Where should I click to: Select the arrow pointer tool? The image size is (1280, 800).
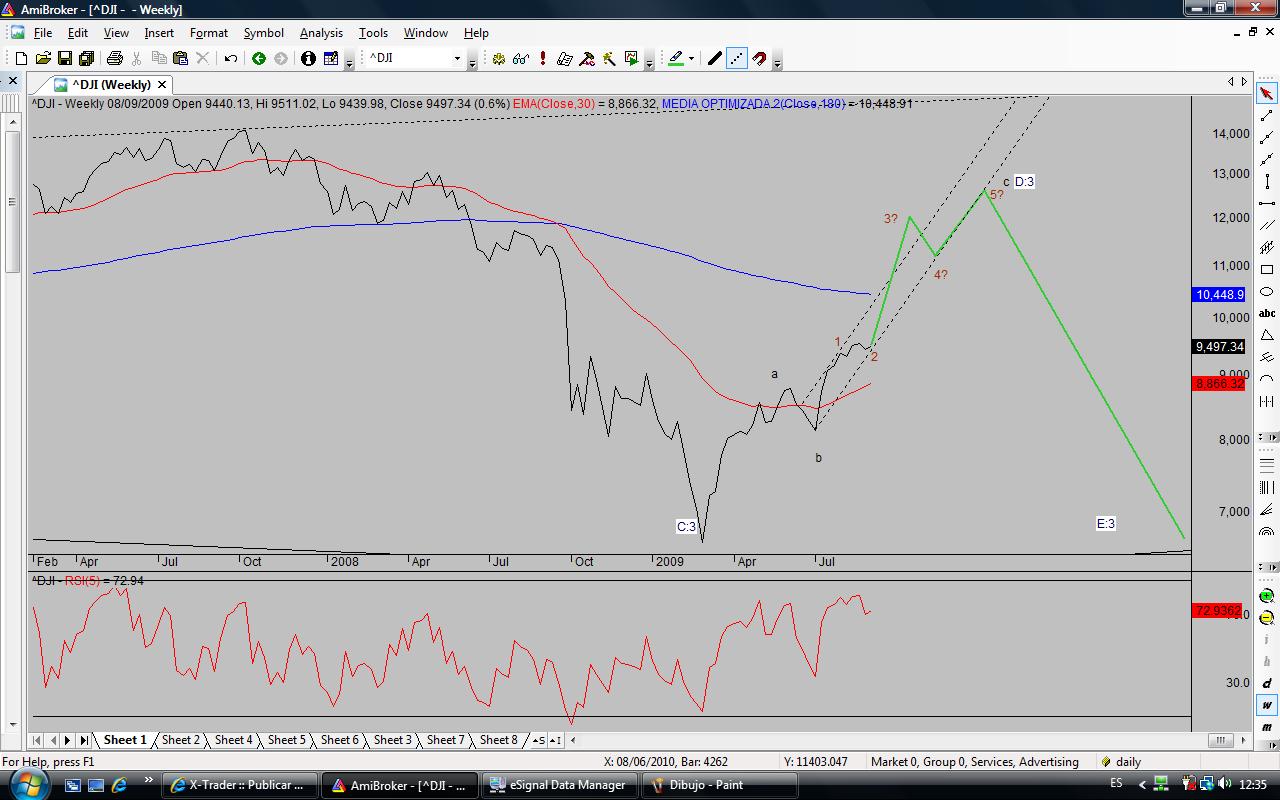tap(1267, 94)
